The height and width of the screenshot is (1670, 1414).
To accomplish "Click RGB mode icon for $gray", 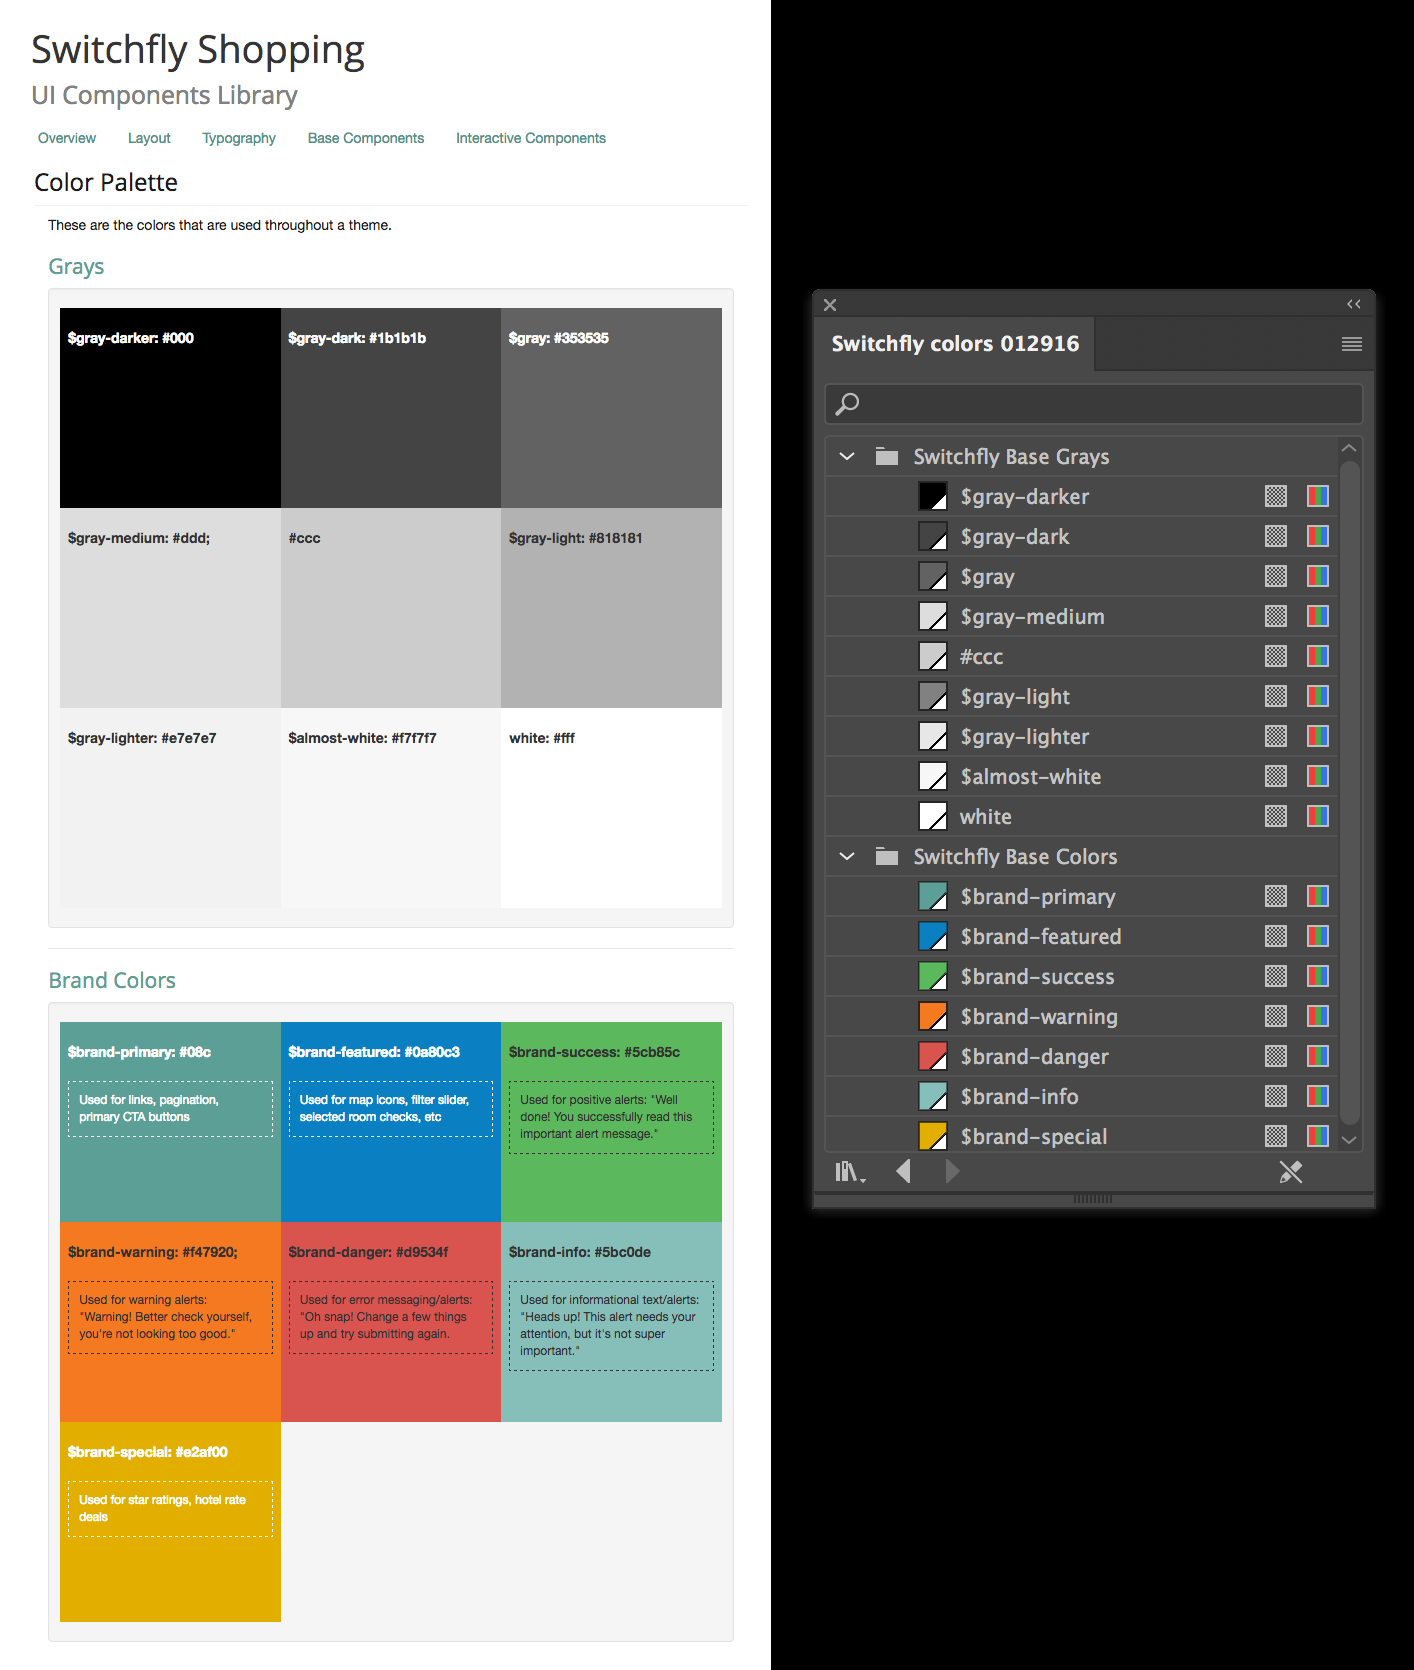I will [1318, 576].
